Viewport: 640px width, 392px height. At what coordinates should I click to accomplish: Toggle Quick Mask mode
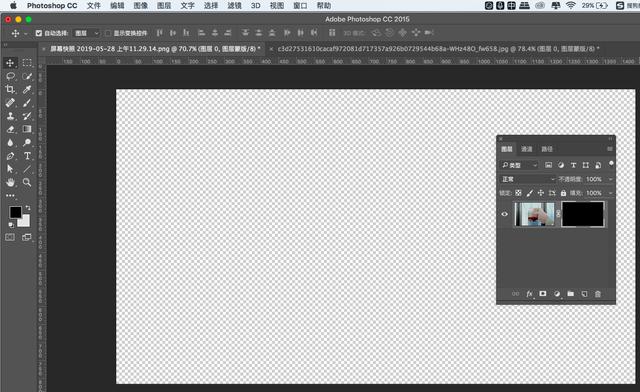10,237
